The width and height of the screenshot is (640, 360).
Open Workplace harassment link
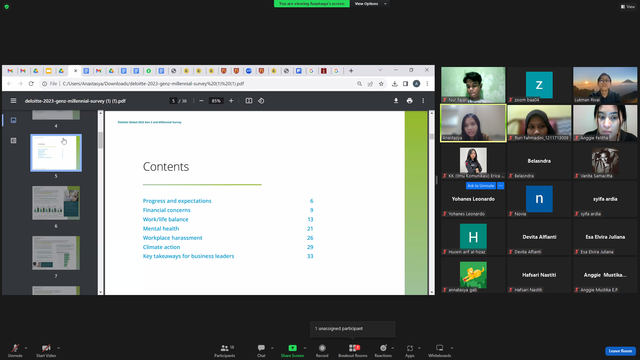(172, 238)
